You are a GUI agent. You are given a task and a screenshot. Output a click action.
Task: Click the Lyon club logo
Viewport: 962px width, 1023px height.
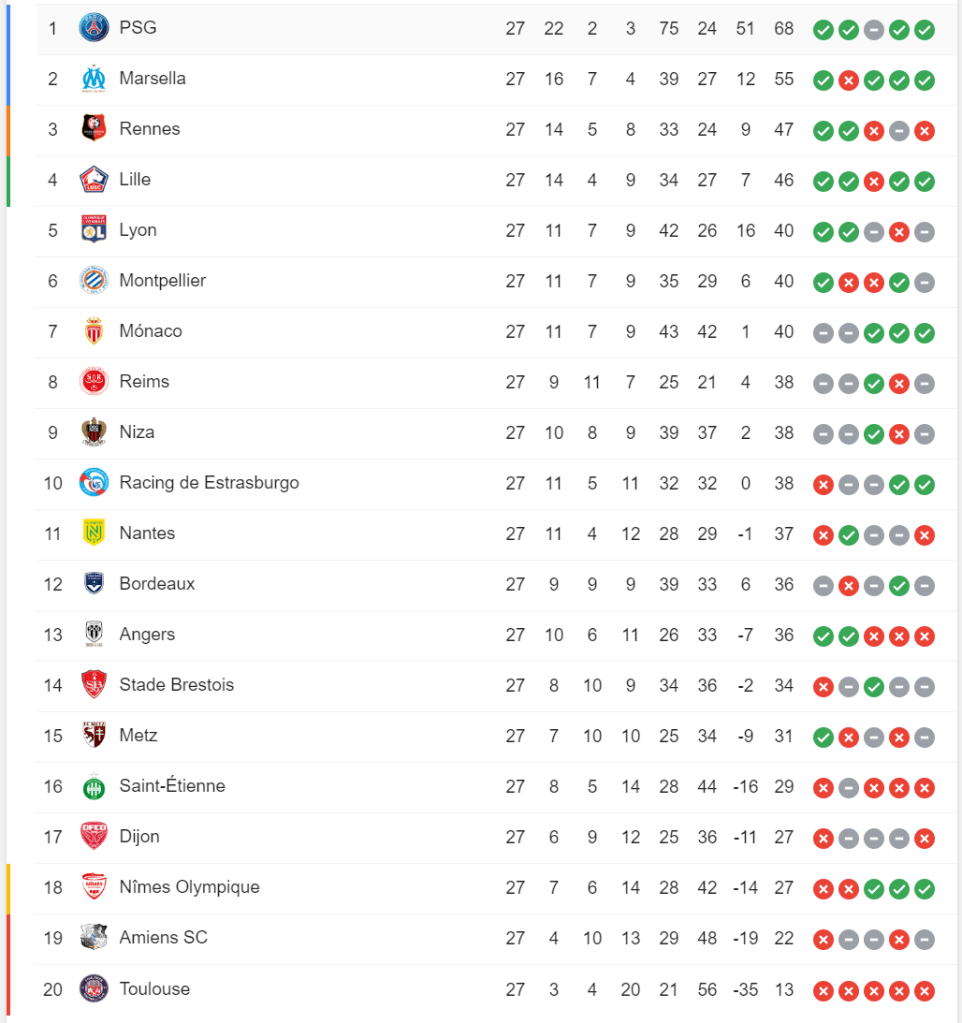pyautogui.click(x=93, y=230)
